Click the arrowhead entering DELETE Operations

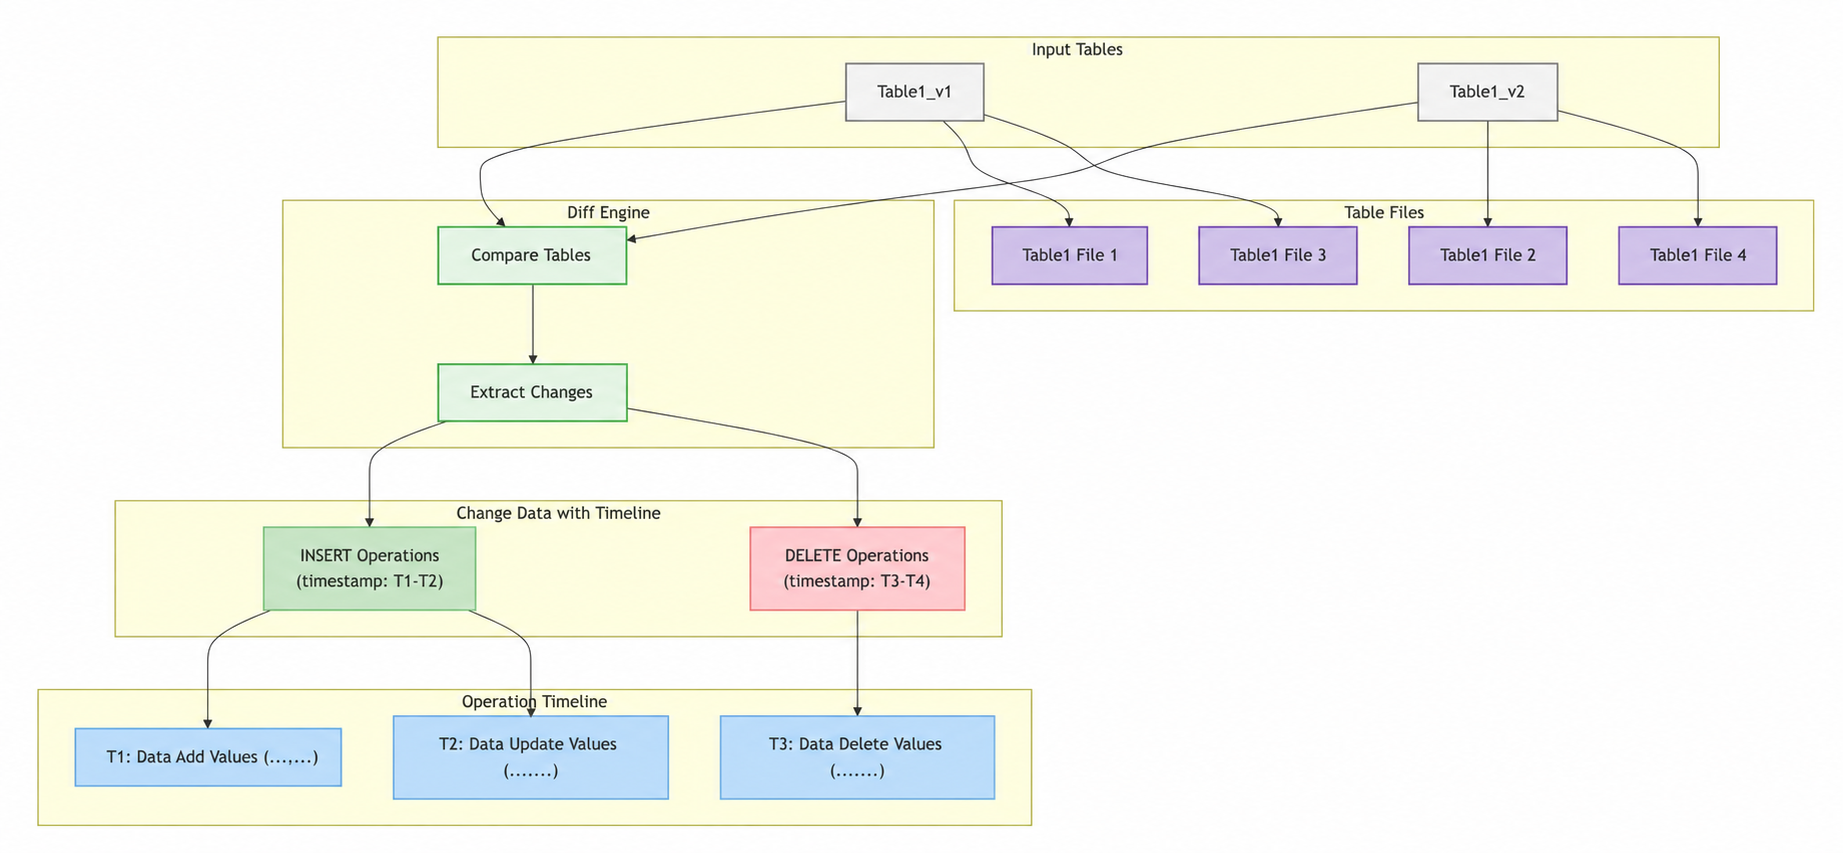(x=857, y=522)
